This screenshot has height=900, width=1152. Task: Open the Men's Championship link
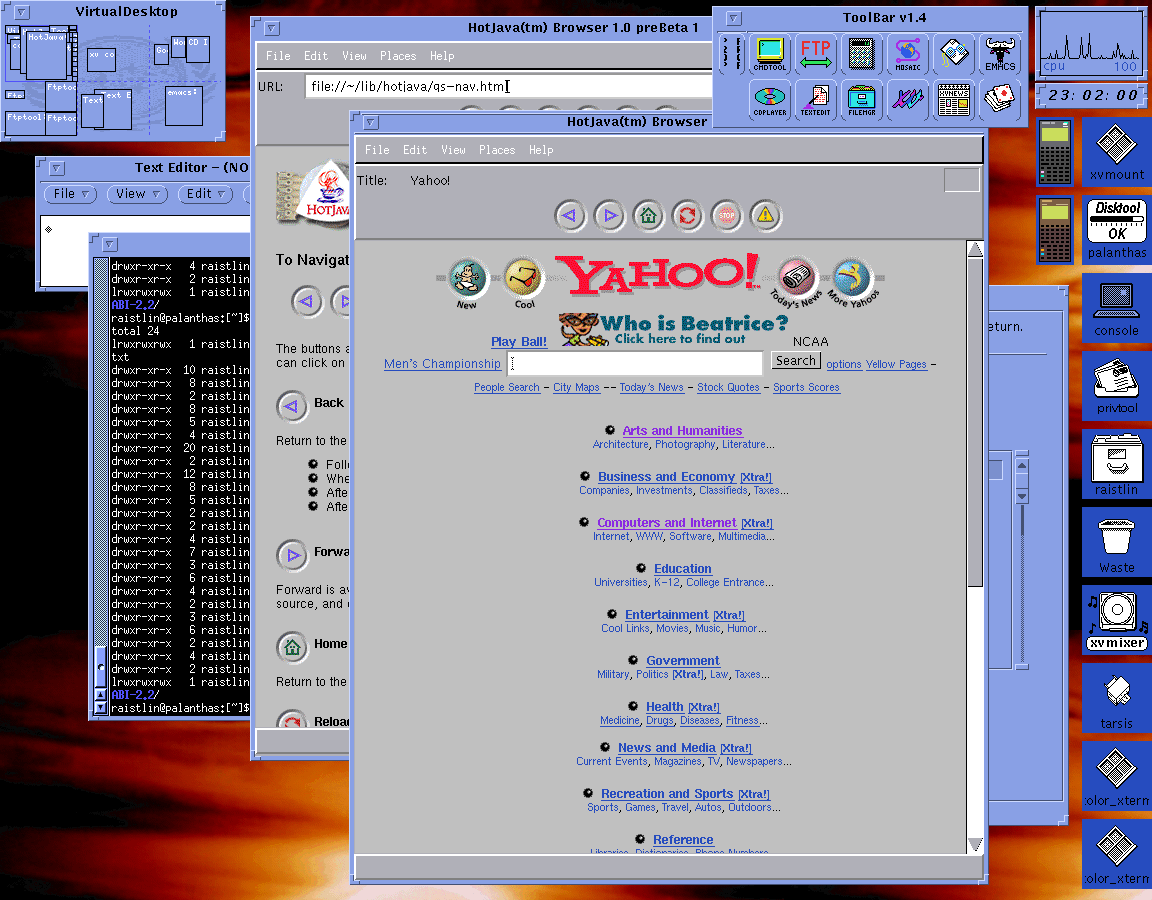click(x=442, y=364)
